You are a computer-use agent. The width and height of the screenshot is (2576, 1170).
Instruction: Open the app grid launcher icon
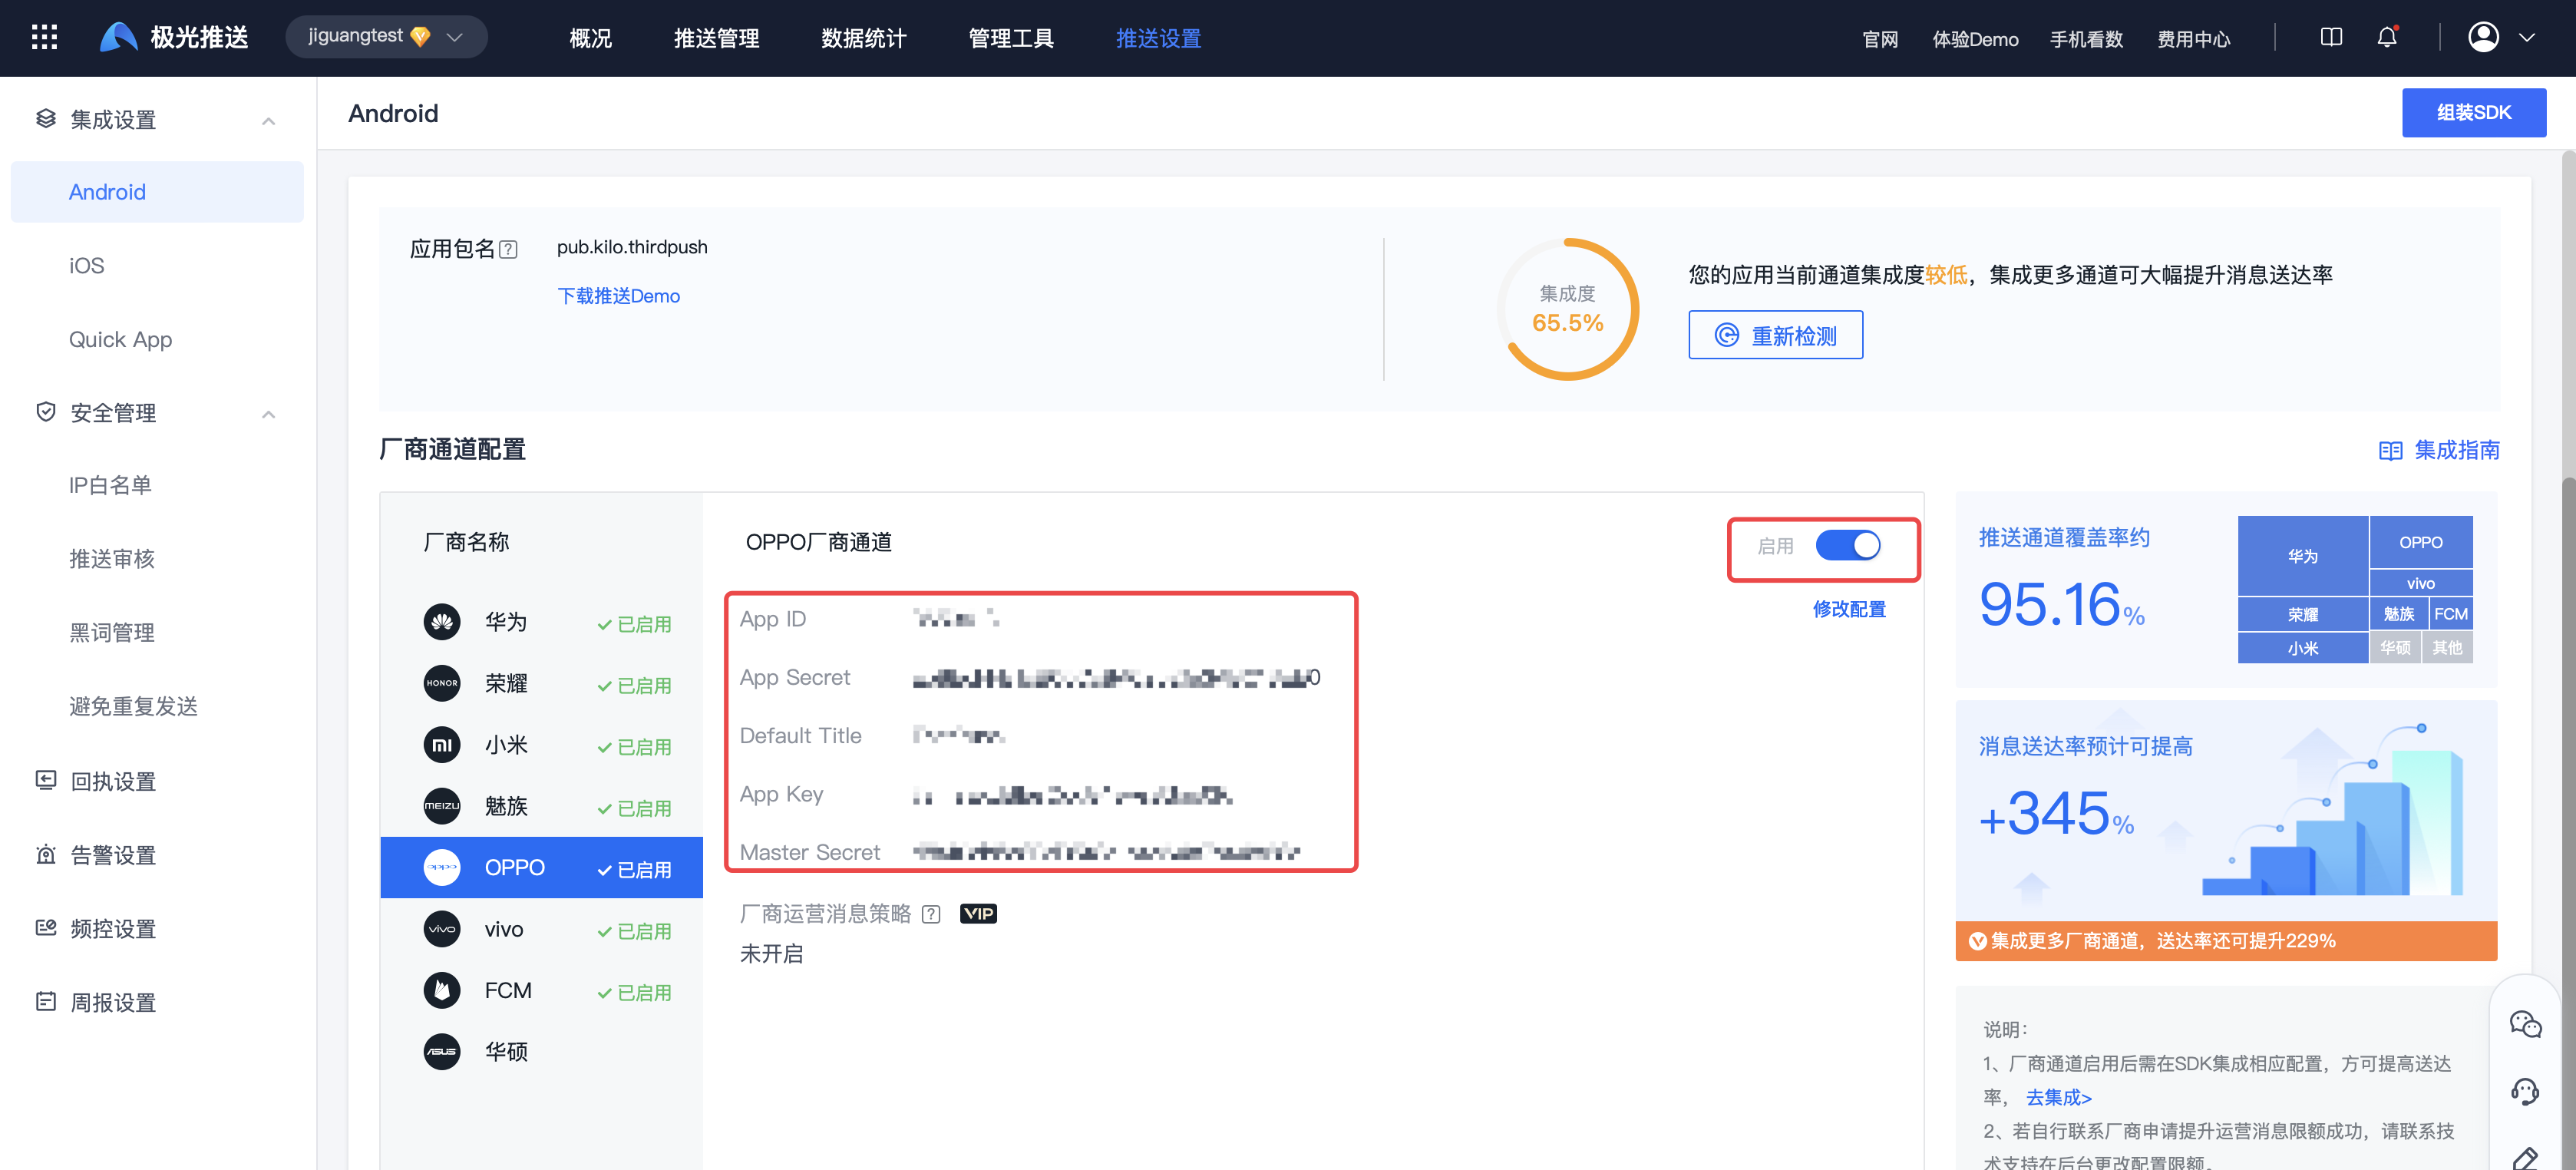pos(44,38)
